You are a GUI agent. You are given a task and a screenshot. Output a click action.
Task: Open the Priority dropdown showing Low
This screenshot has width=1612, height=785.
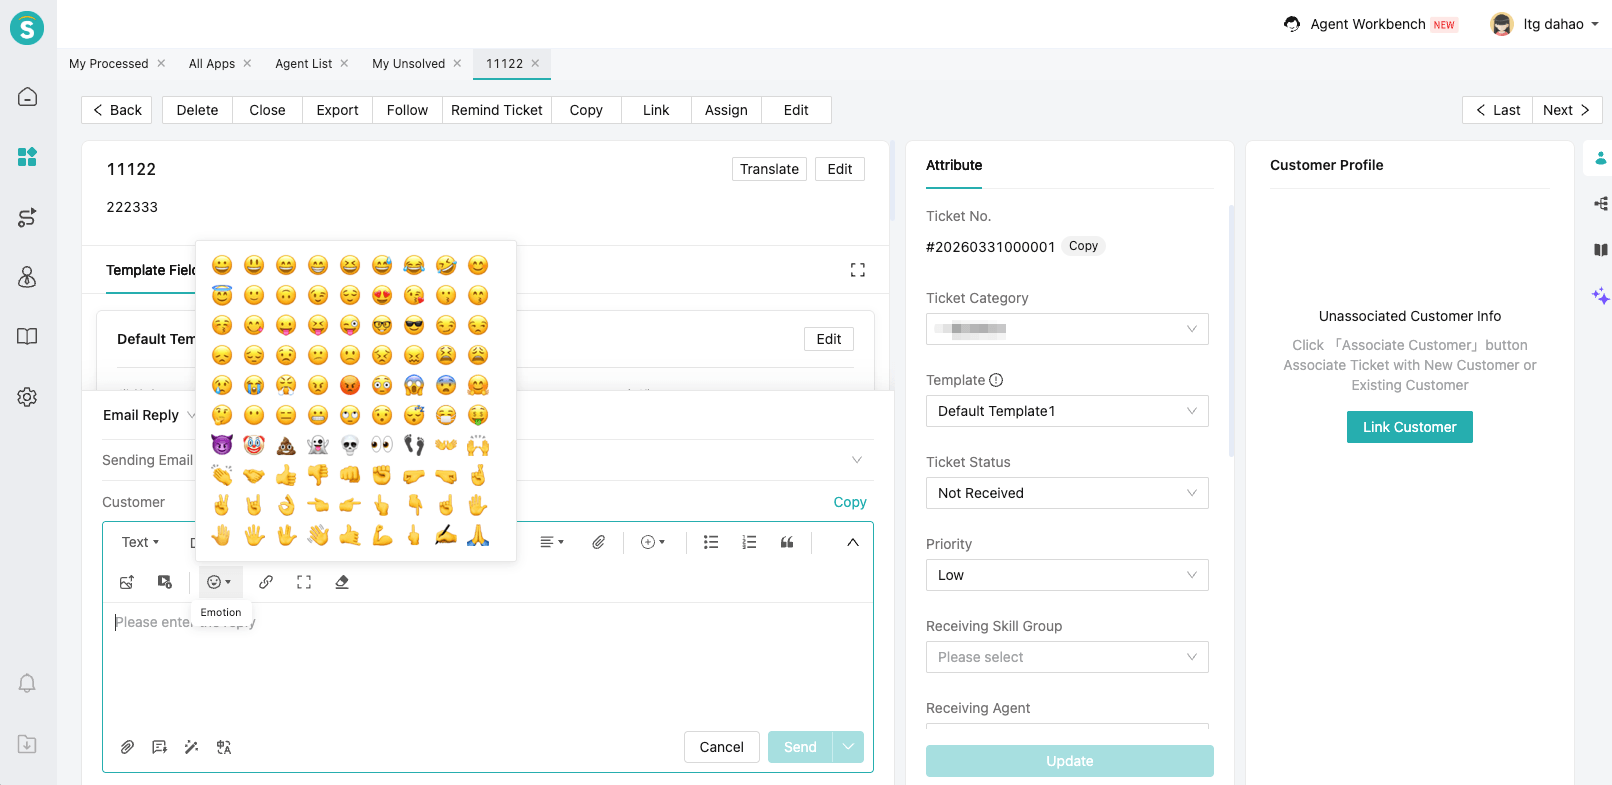pos(1067,575)
